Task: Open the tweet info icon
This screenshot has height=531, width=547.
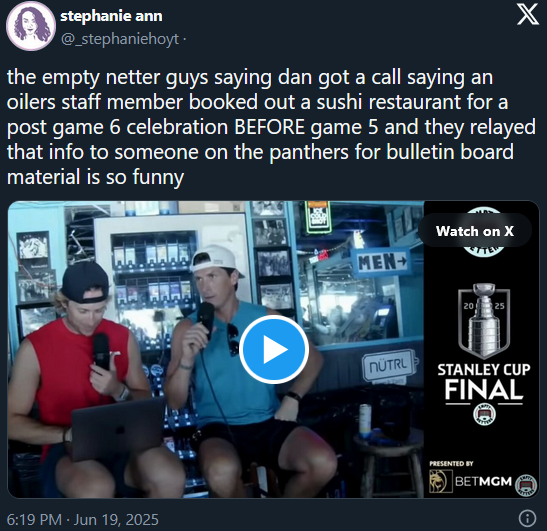Action: pyautogui.click(x=527, y=518)
